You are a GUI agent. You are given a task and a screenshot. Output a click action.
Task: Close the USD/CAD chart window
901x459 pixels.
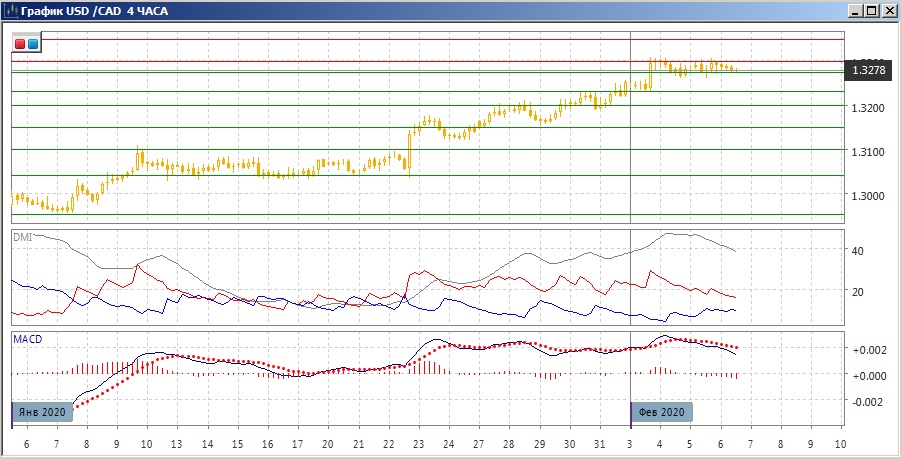pyautogui.click(x=888, y=10)
